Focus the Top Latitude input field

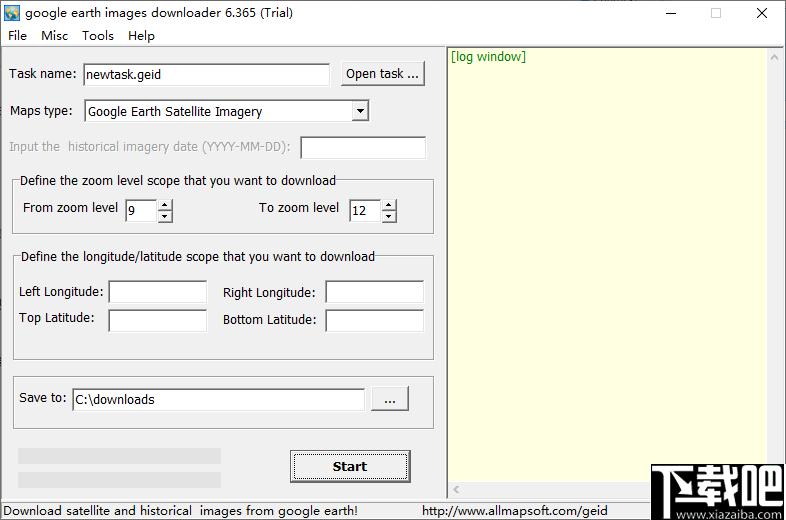(157, 320)
